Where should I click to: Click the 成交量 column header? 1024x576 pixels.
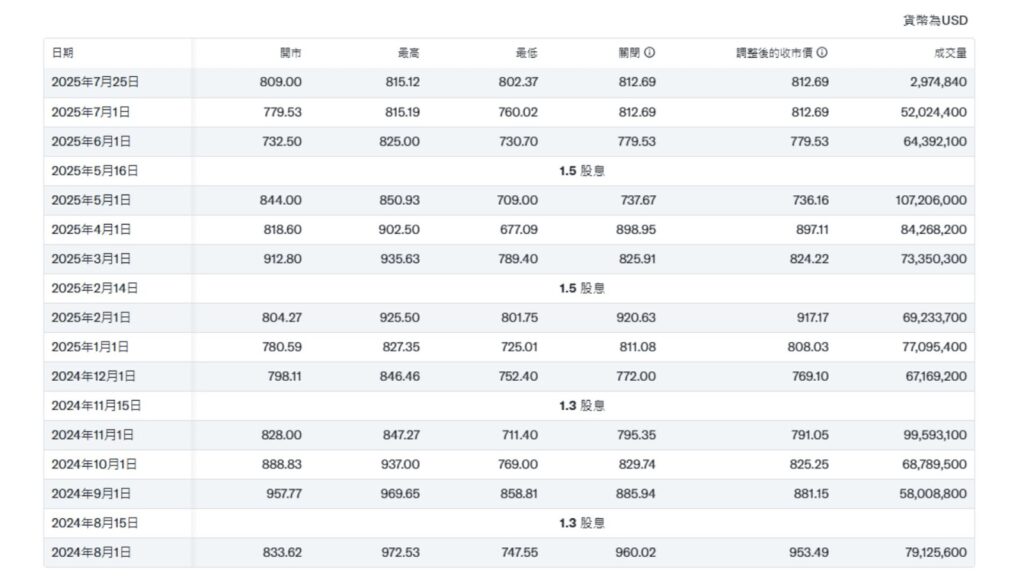(951, 53)
